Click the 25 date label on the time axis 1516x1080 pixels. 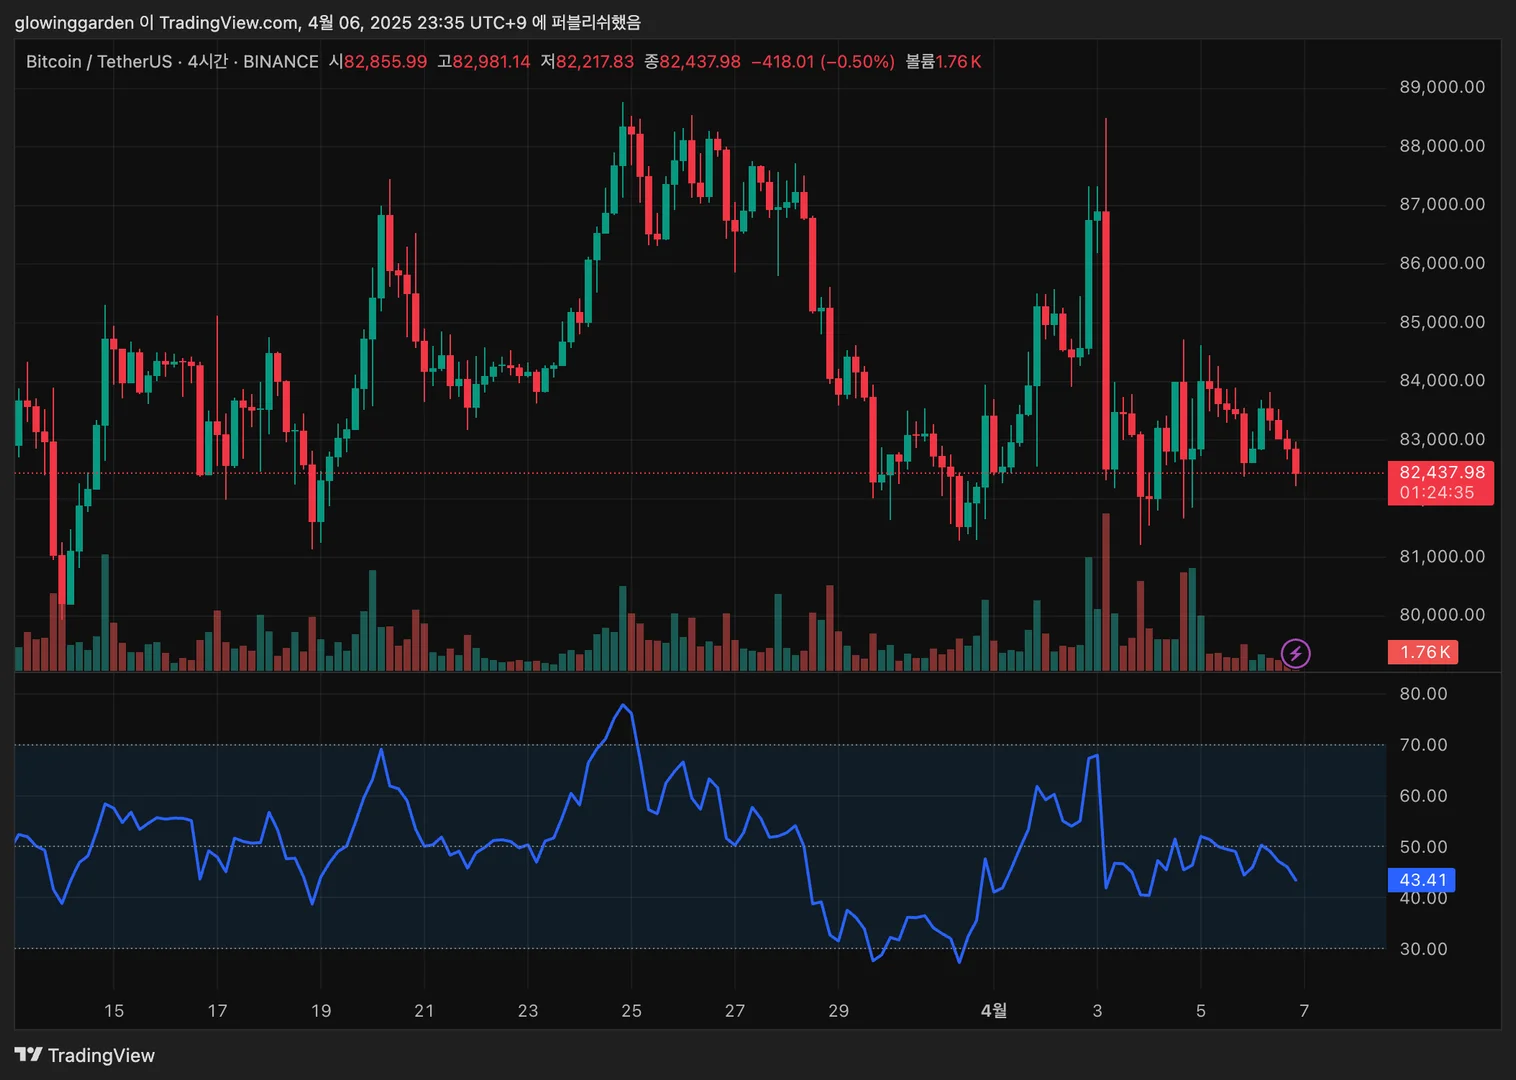click(631, 1011)
